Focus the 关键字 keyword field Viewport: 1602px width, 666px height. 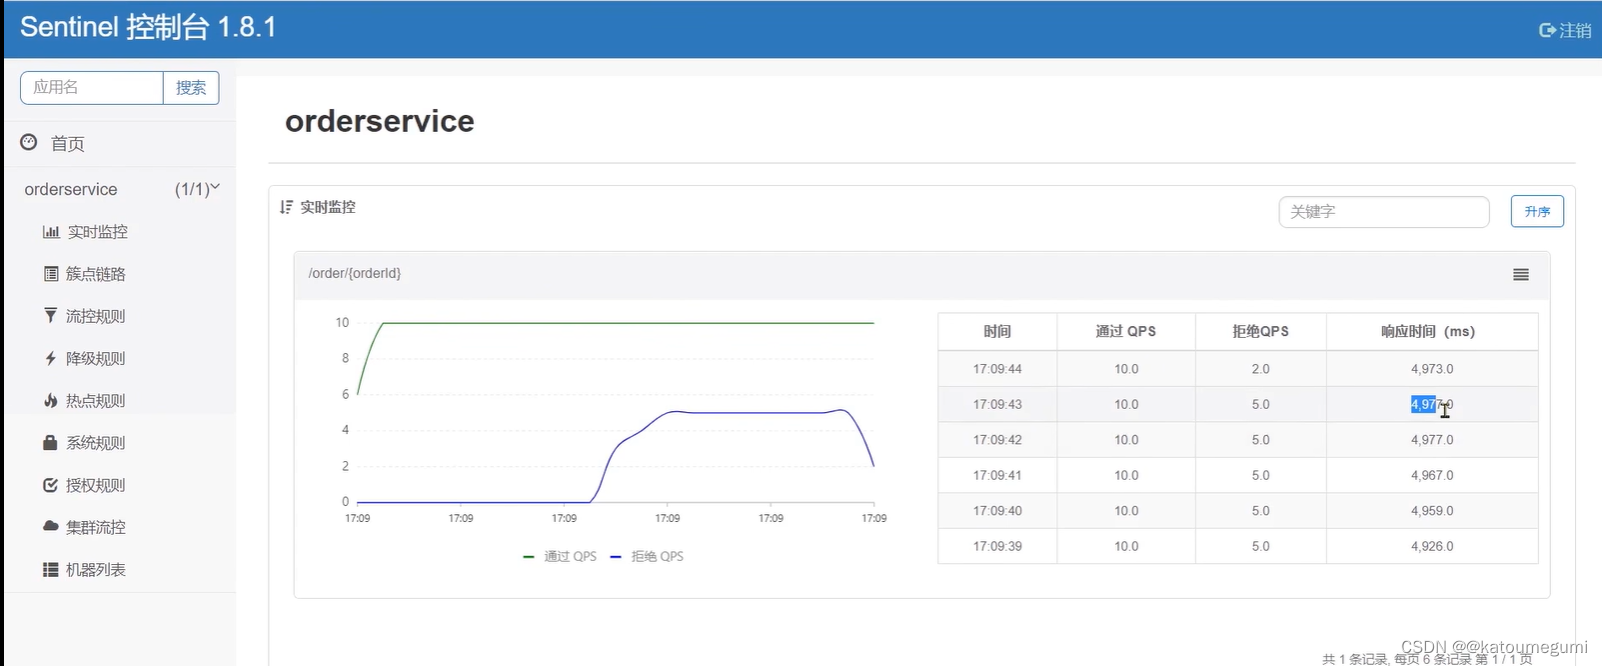click(1384, 212)
